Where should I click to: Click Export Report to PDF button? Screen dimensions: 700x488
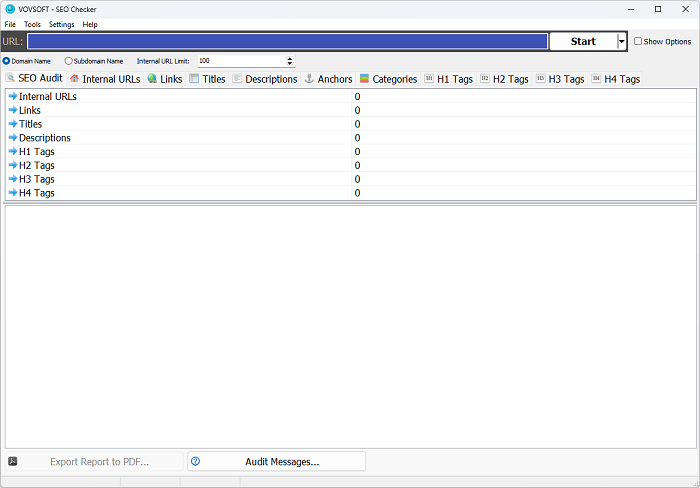coord(94,461)
